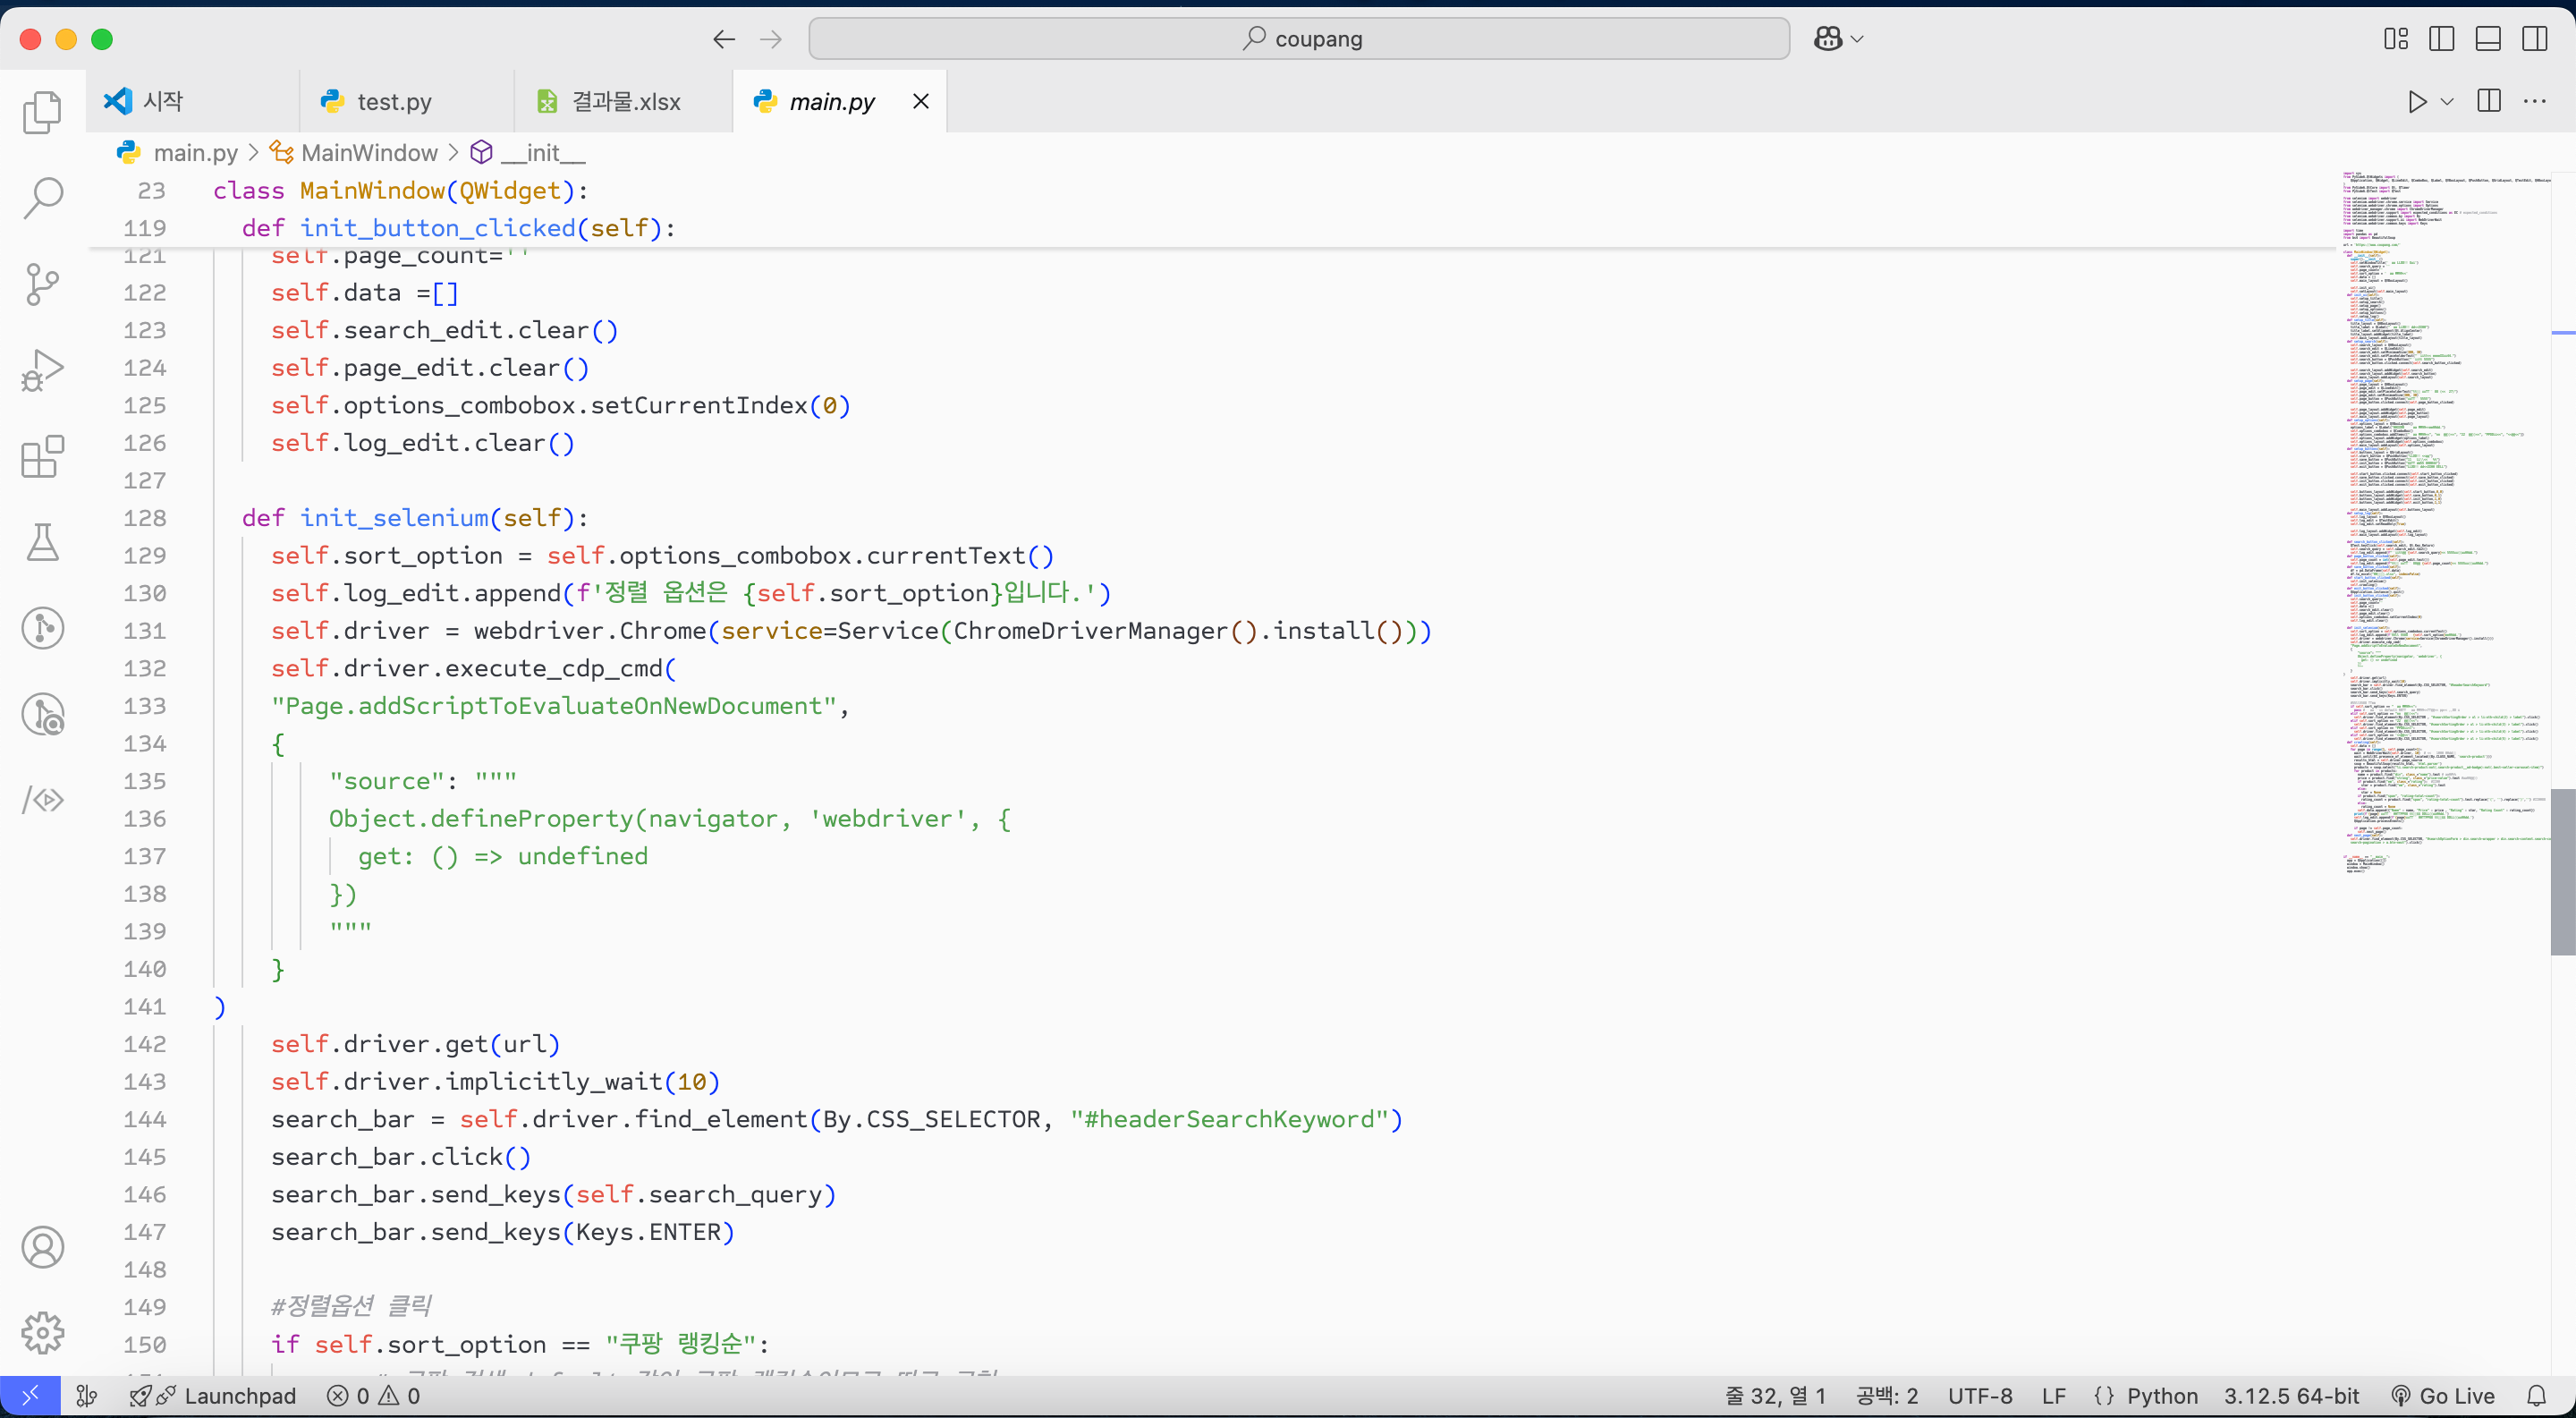Open the Source Control view
This screenshot has height=1418, width=2576.
(42, 284)
